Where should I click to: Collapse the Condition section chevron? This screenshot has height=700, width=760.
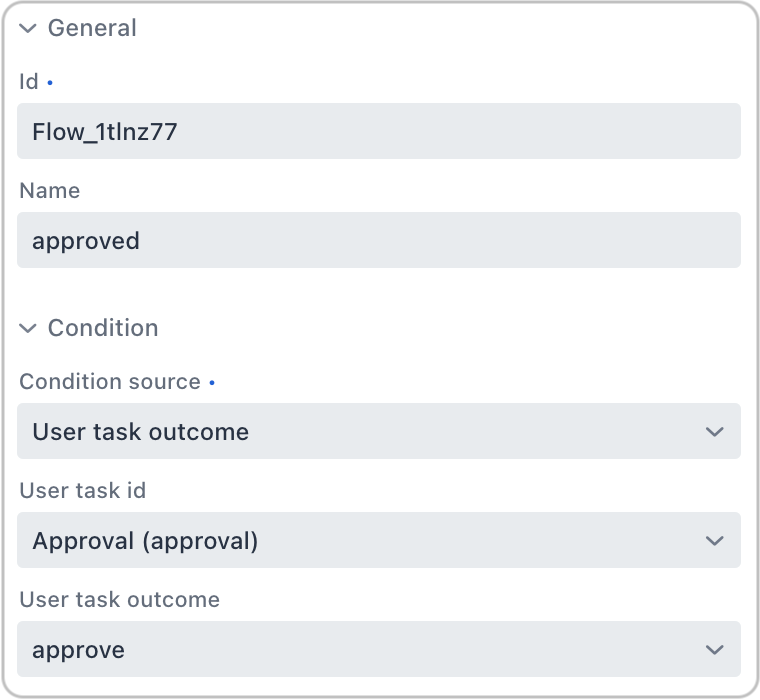click(28, 328)
